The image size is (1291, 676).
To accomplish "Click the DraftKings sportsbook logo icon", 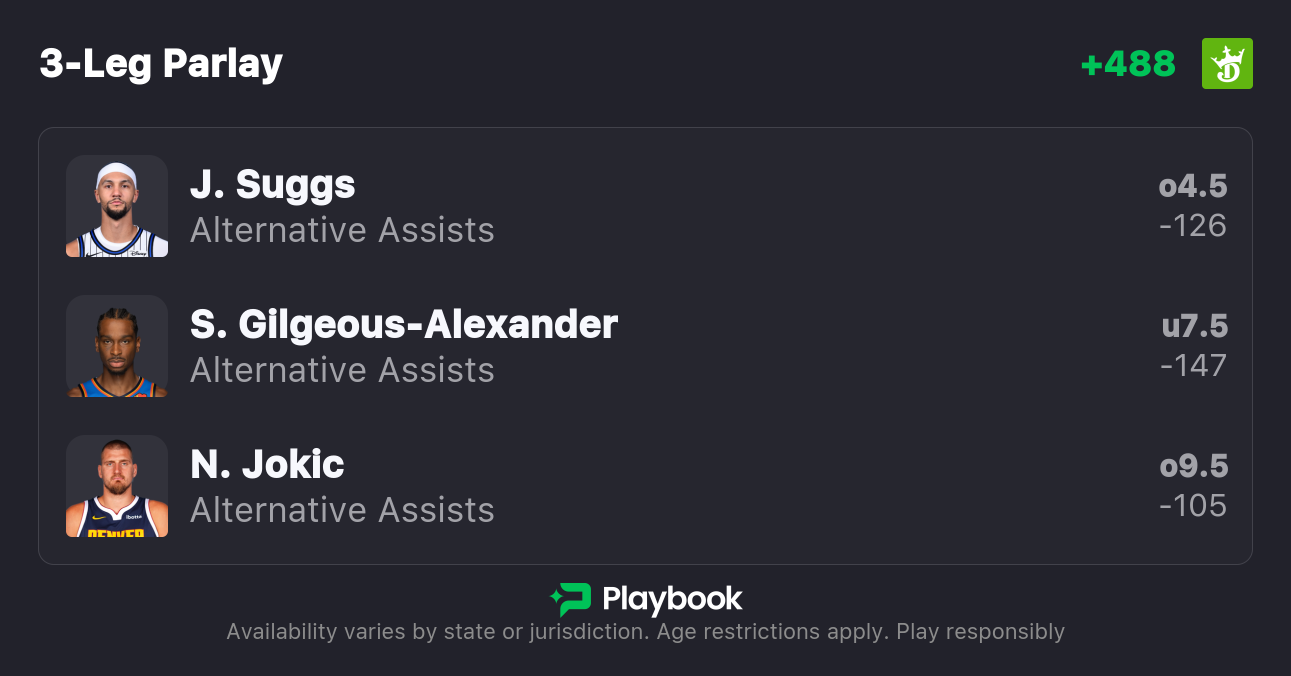I will pyautogui.click(x=1227, y=64).
